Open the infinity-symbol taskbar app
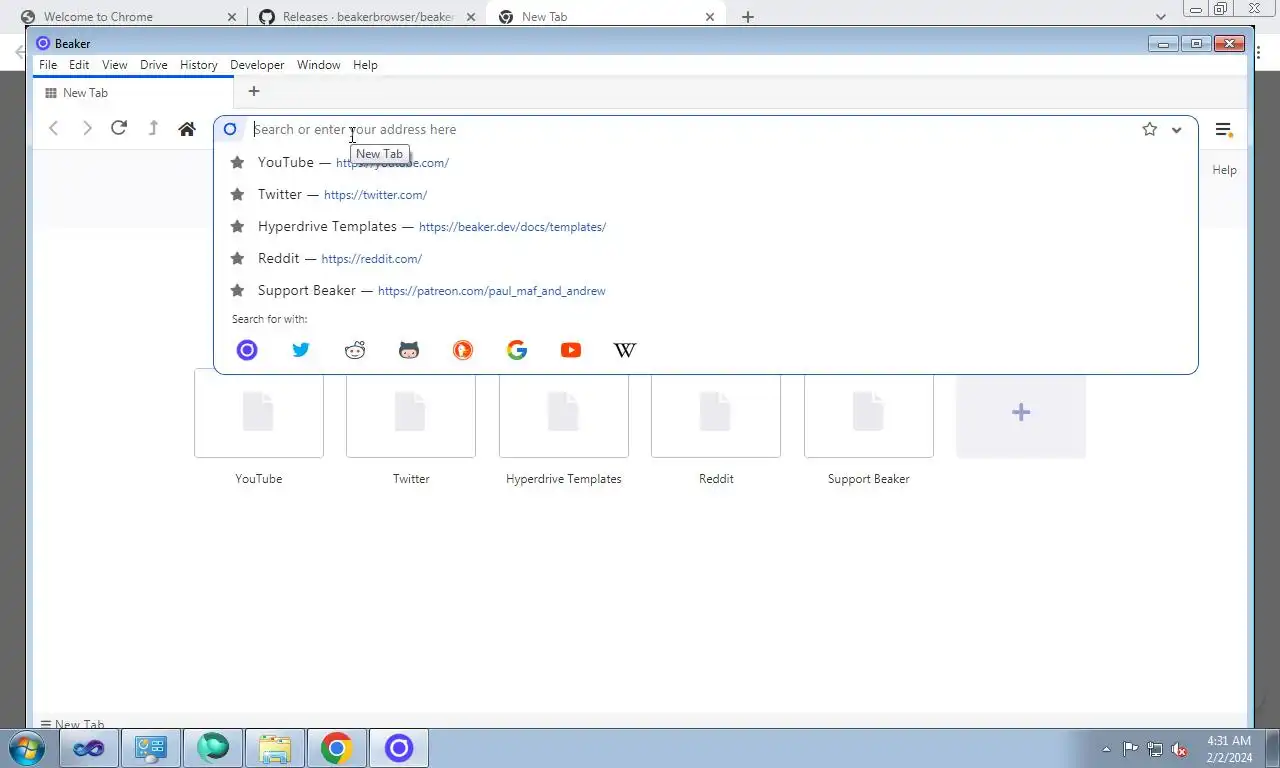This screenshot has height=768, width=1280. (x=89, y=748)
